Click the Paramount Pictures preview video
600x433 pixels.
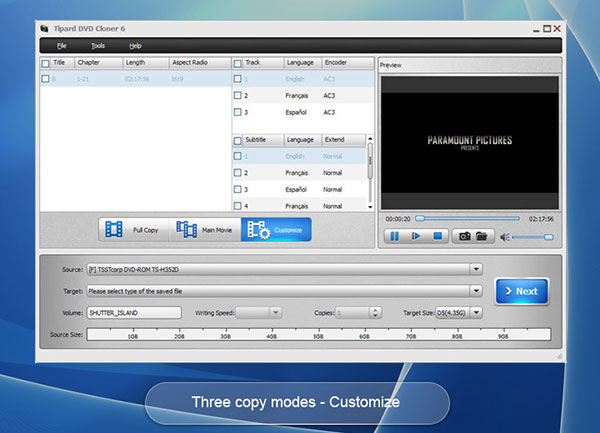click(470, 142)
